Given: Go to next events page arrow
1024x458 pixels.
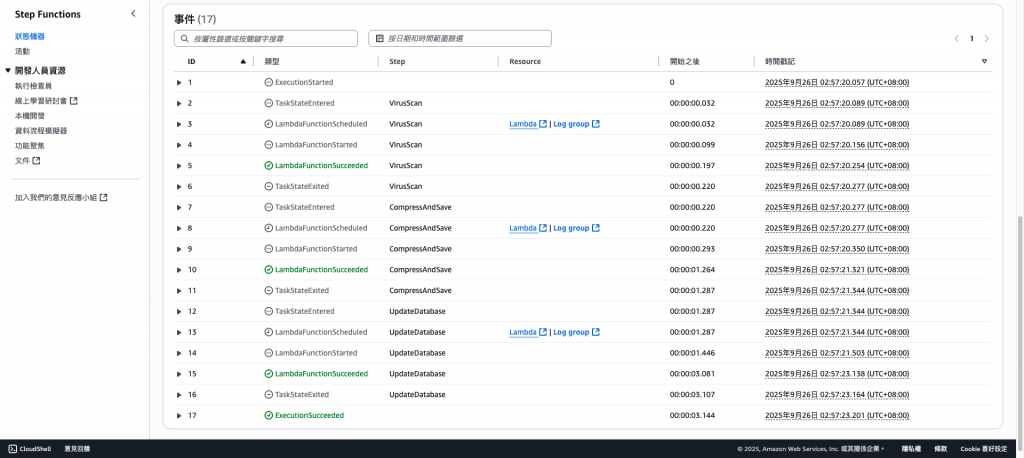Looking at the screenshot, I should pyautogui.click(x=987, y=39).
